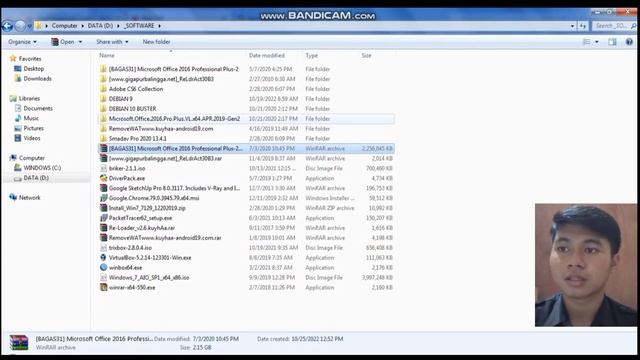Select the winrar-x64-550.exe icon
The height and width of the screenshot is (360, 640).
tap(104, 287)
